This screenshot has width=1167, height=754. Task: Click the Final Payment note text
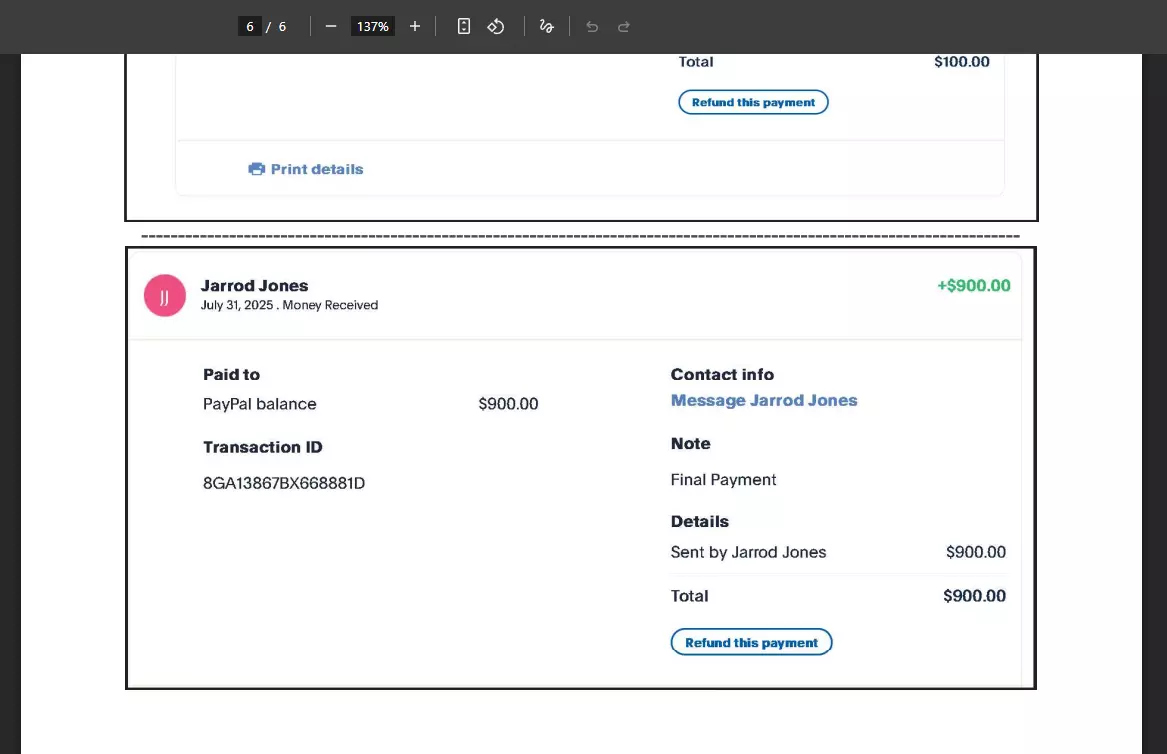pos(723,480)
